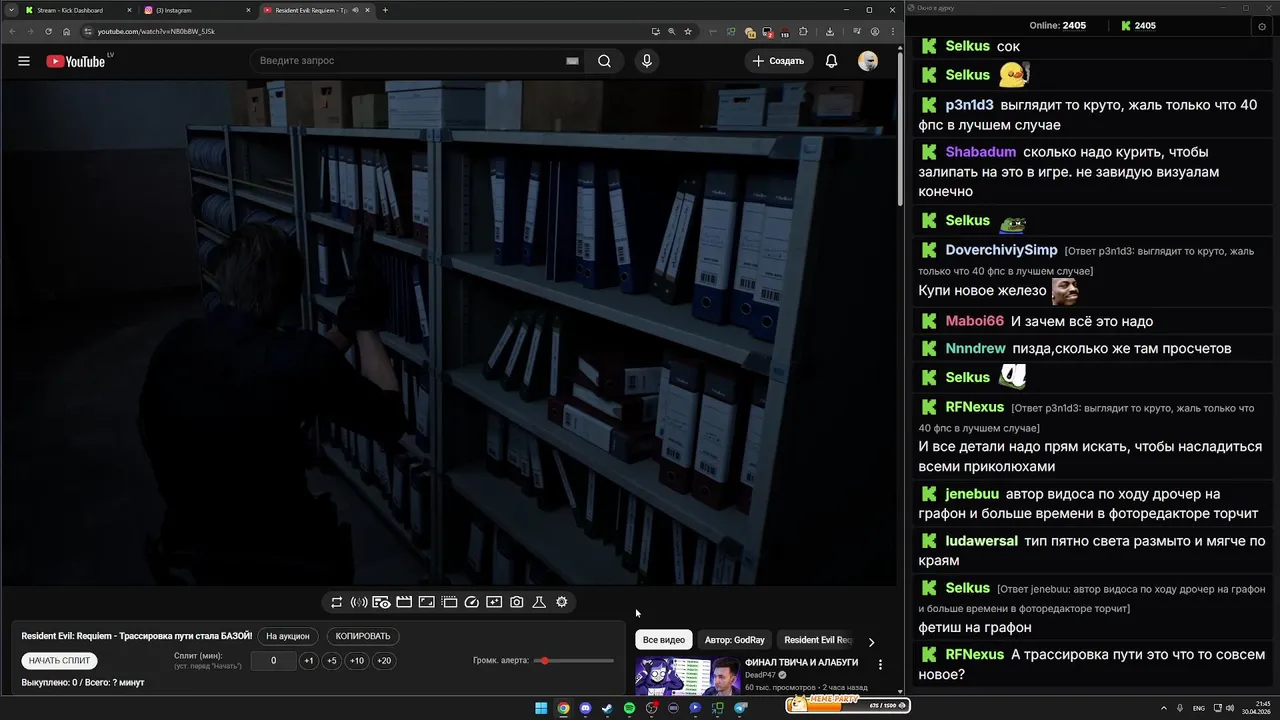The height and width of the screenshot is (720, 1280).
Task: Open the 'Создать' create menu
Action: click(x=778, y=61)
